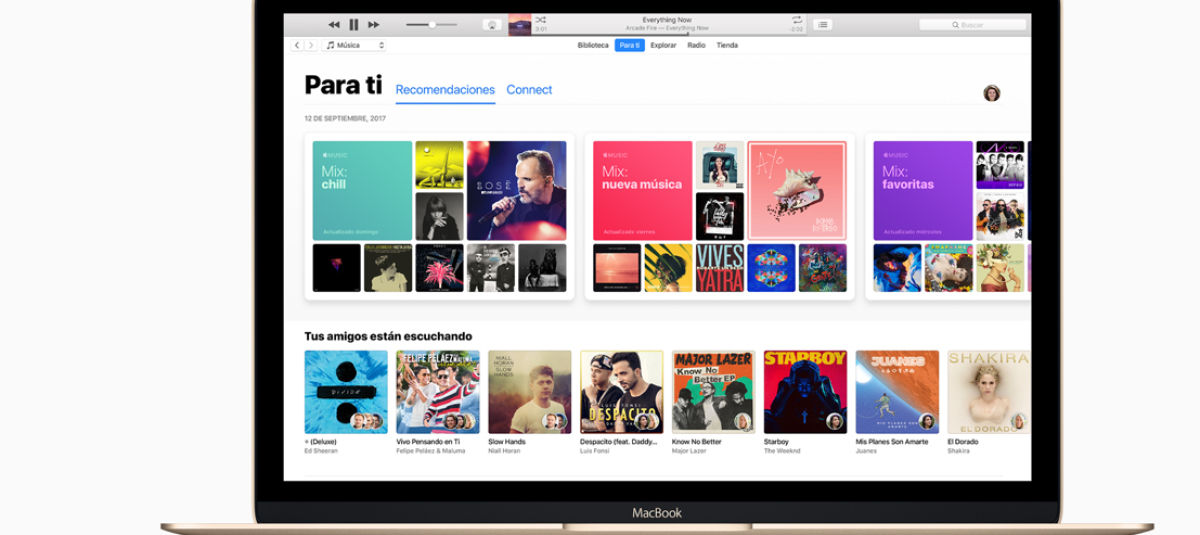
Task: Toggle repeat mode
Action: (x=797, y=19)
